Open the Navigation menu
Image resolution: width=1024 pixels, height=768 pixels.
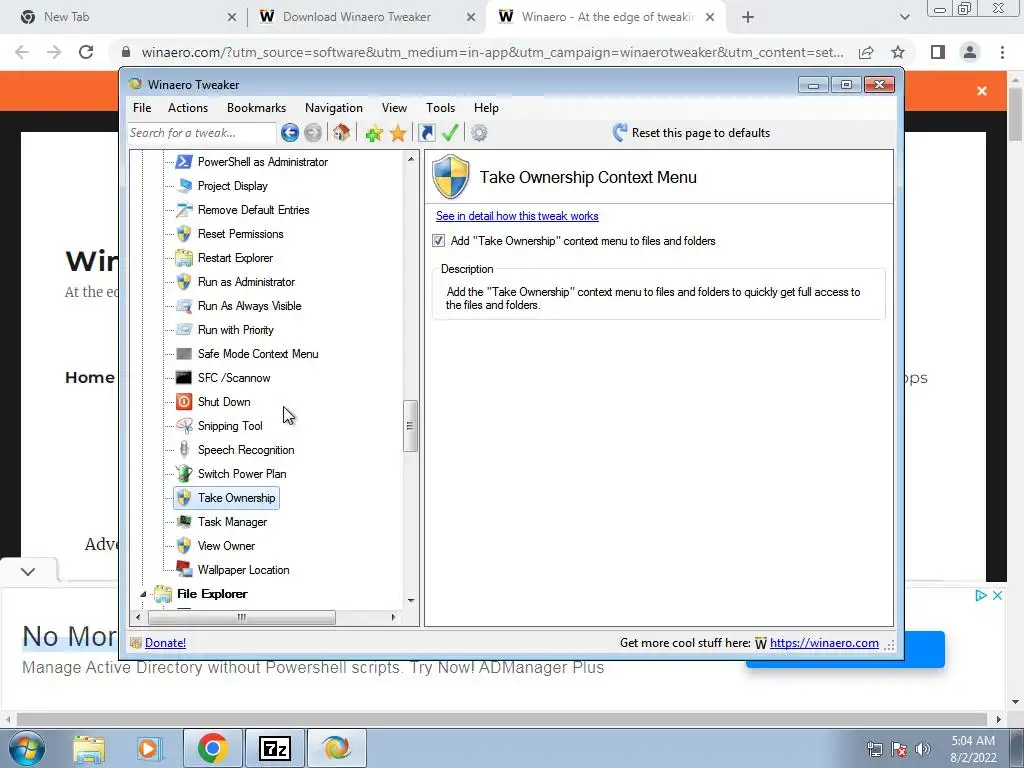click(334, 108)
